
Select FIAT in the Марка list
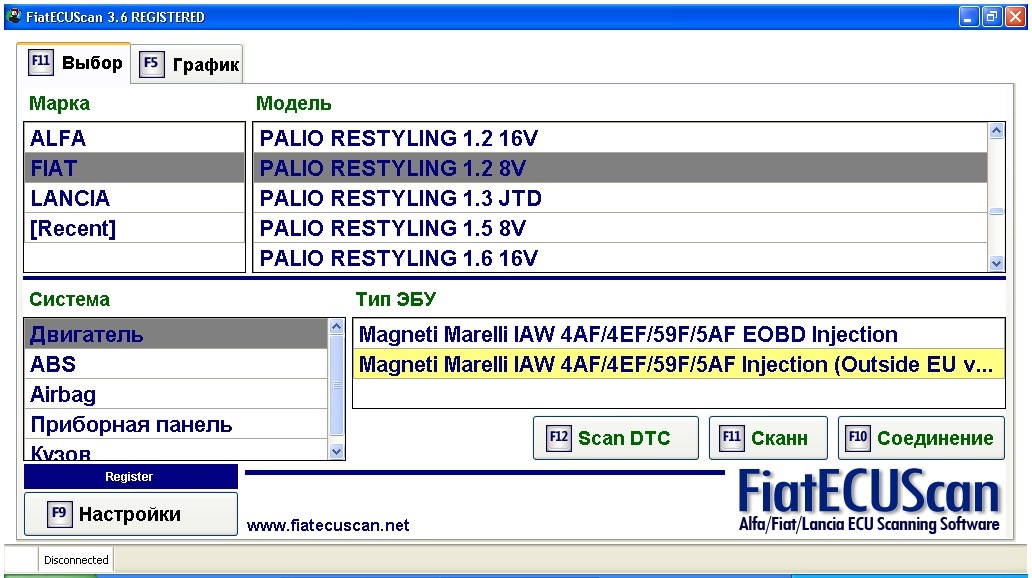[x=134, y=168]
